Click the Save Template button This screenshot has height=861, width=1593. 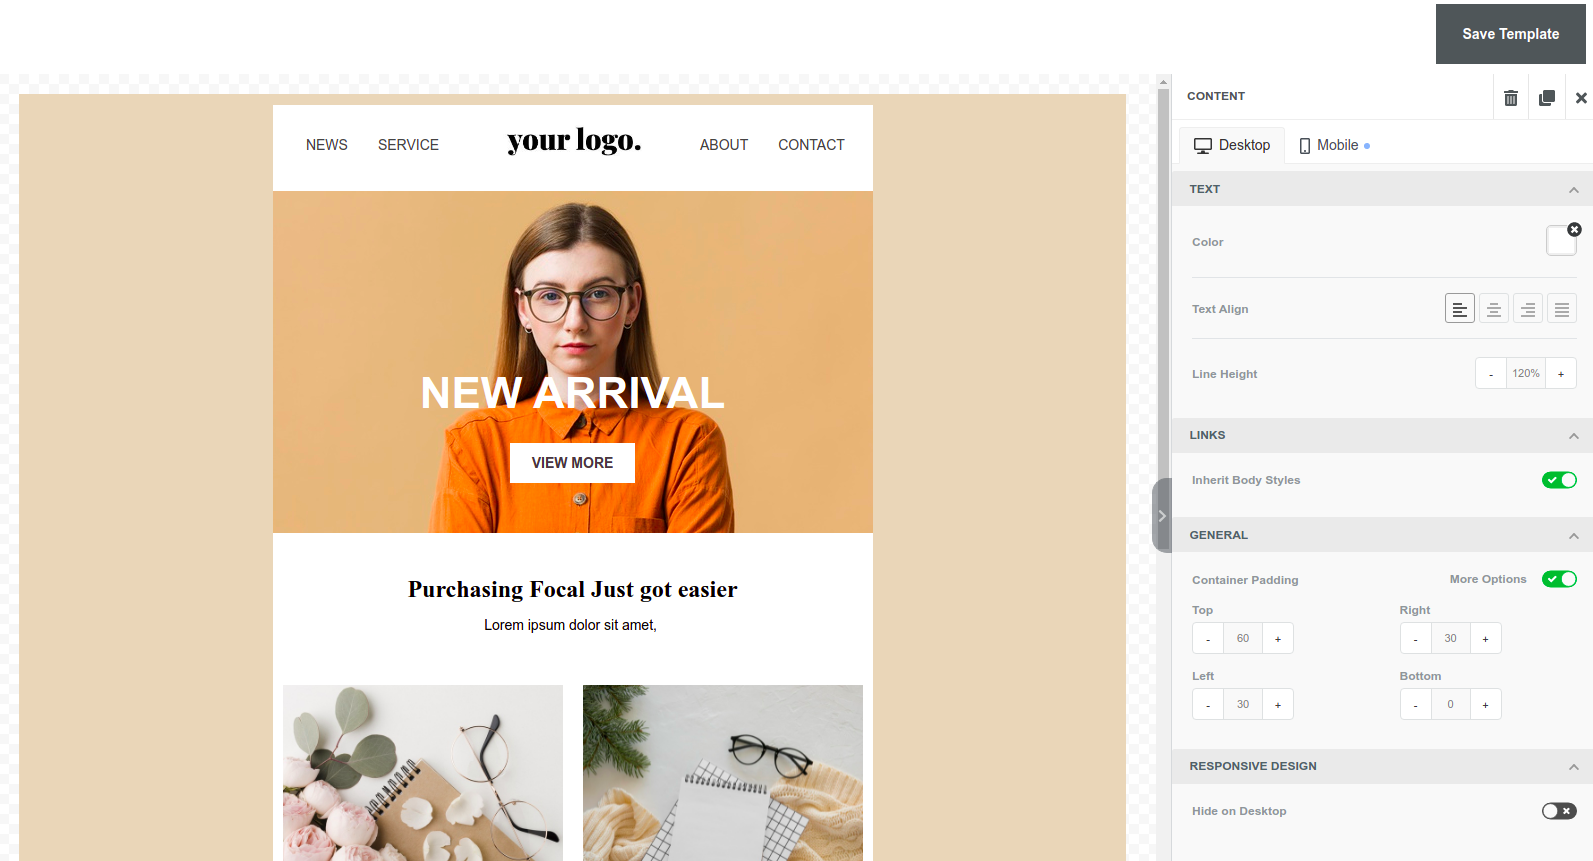pos(1511,34)
